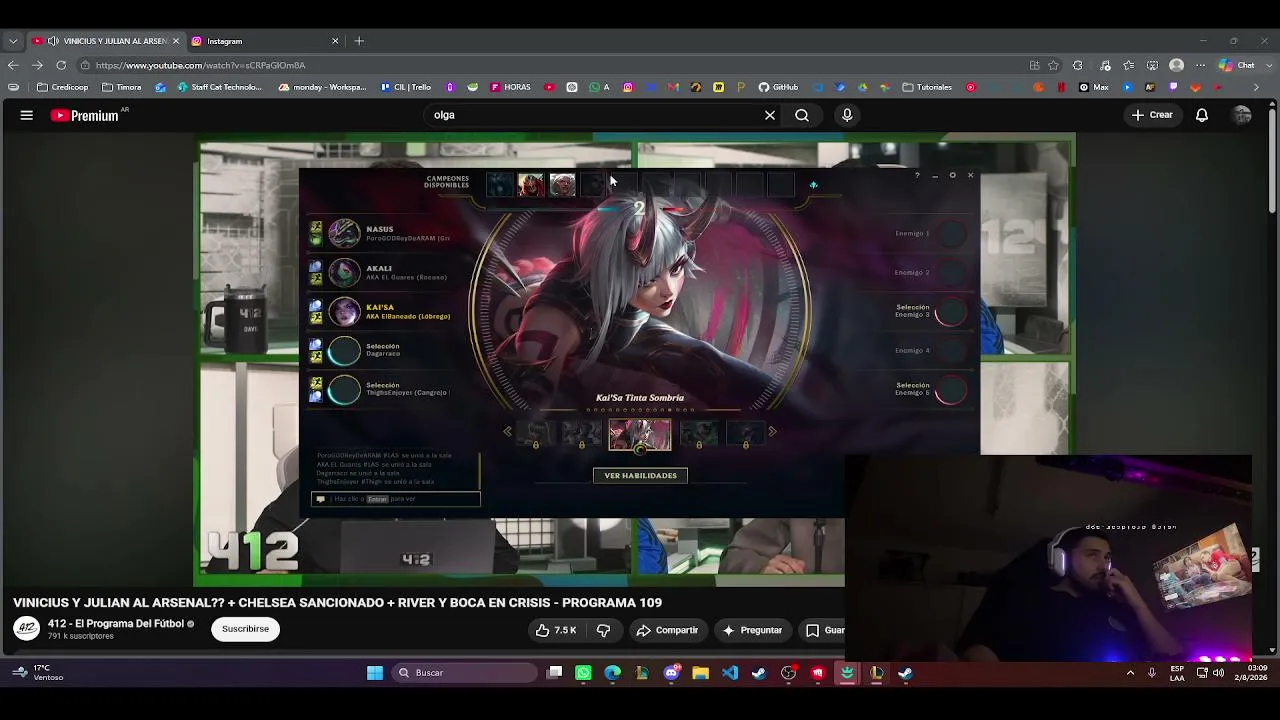Image resolution: width=1280 pixels, height=720 pixels.
Task: Show next skin with right carousel arrow
Action: 772,432
